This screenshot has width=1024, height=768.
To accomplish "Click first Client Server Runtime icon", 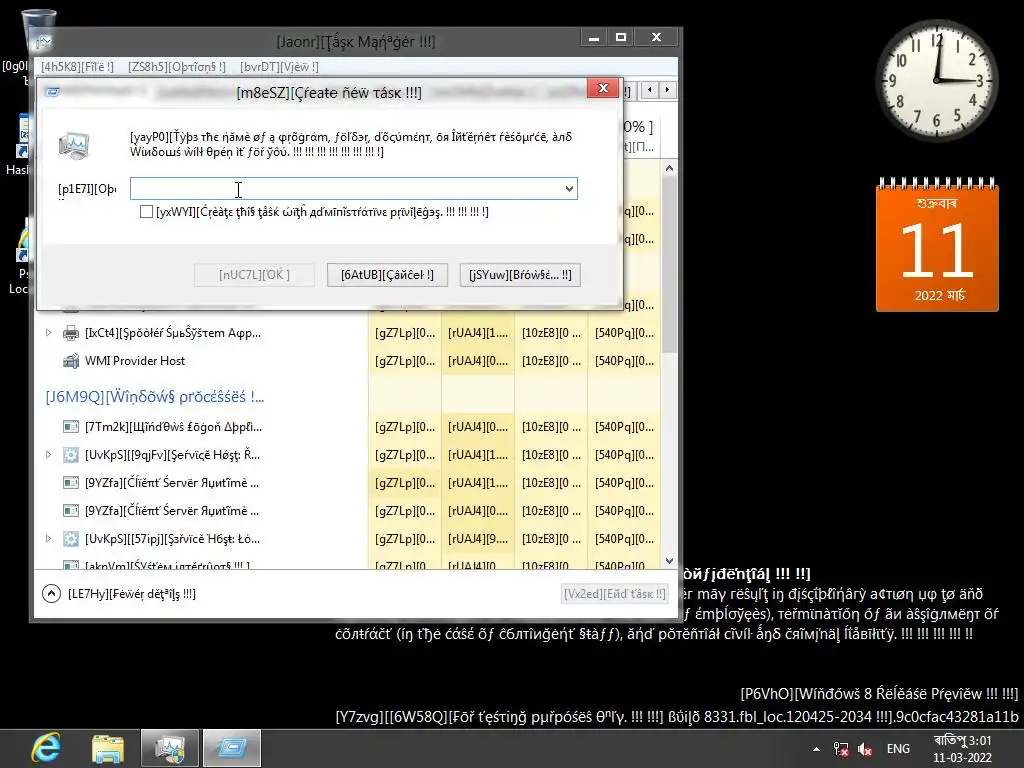I will (71, 483).
